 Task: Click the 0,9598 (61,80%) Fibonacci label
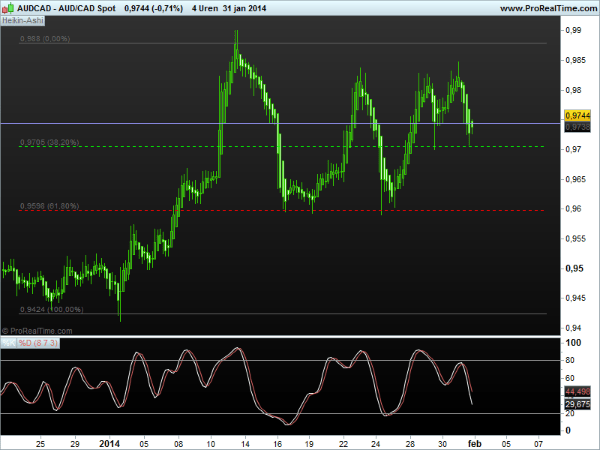click(x=50, y=206)
